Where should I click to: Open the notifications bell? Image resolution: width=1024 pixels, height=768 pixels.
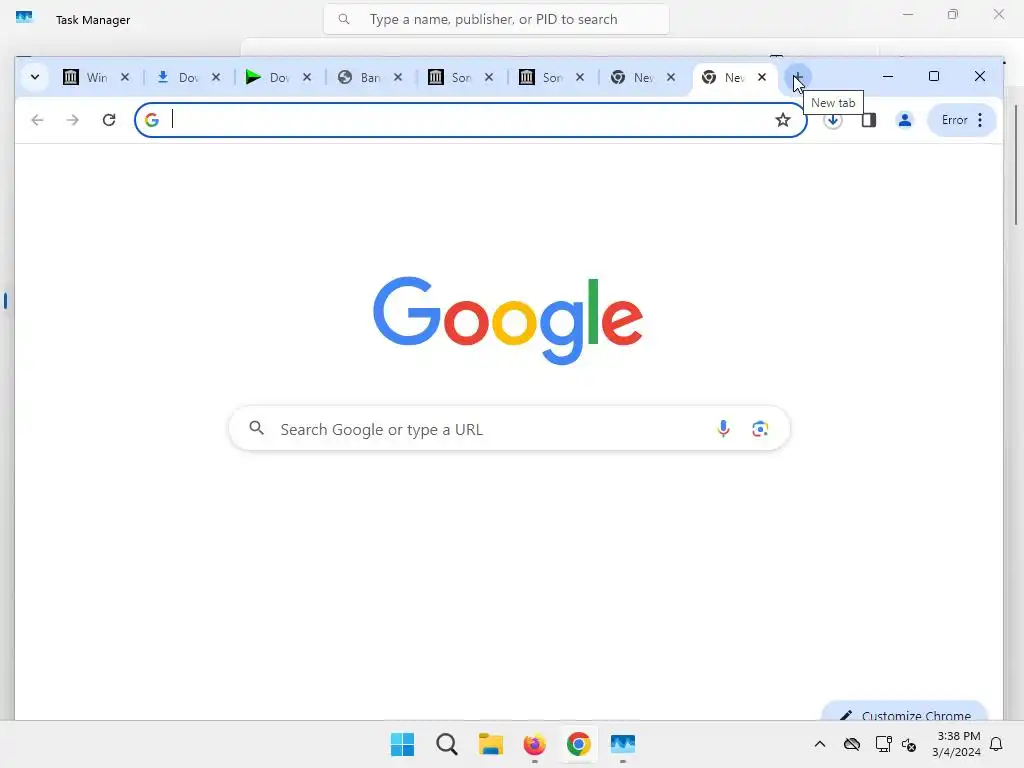[x=996, y=744]
